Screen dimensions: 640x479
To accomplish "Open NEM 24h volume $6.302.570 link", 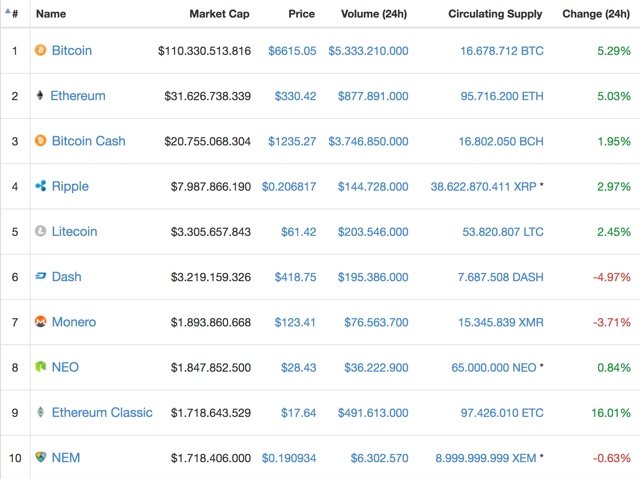I will coord(380,458).
